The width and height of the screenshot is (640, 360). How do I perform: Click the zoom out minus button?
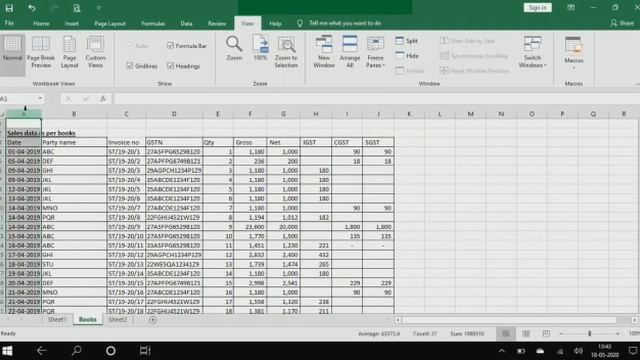pyautogui.click(x=561, y=333)
